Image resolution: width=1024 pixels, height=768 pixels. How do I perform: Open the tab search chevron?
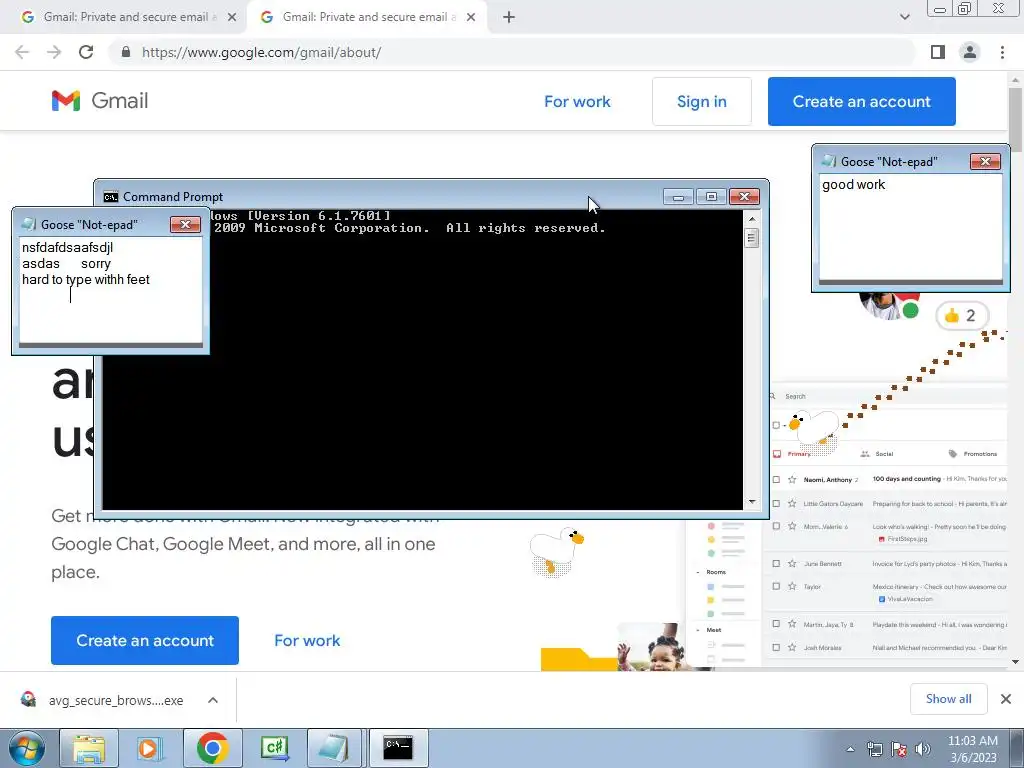pos(904,18)
